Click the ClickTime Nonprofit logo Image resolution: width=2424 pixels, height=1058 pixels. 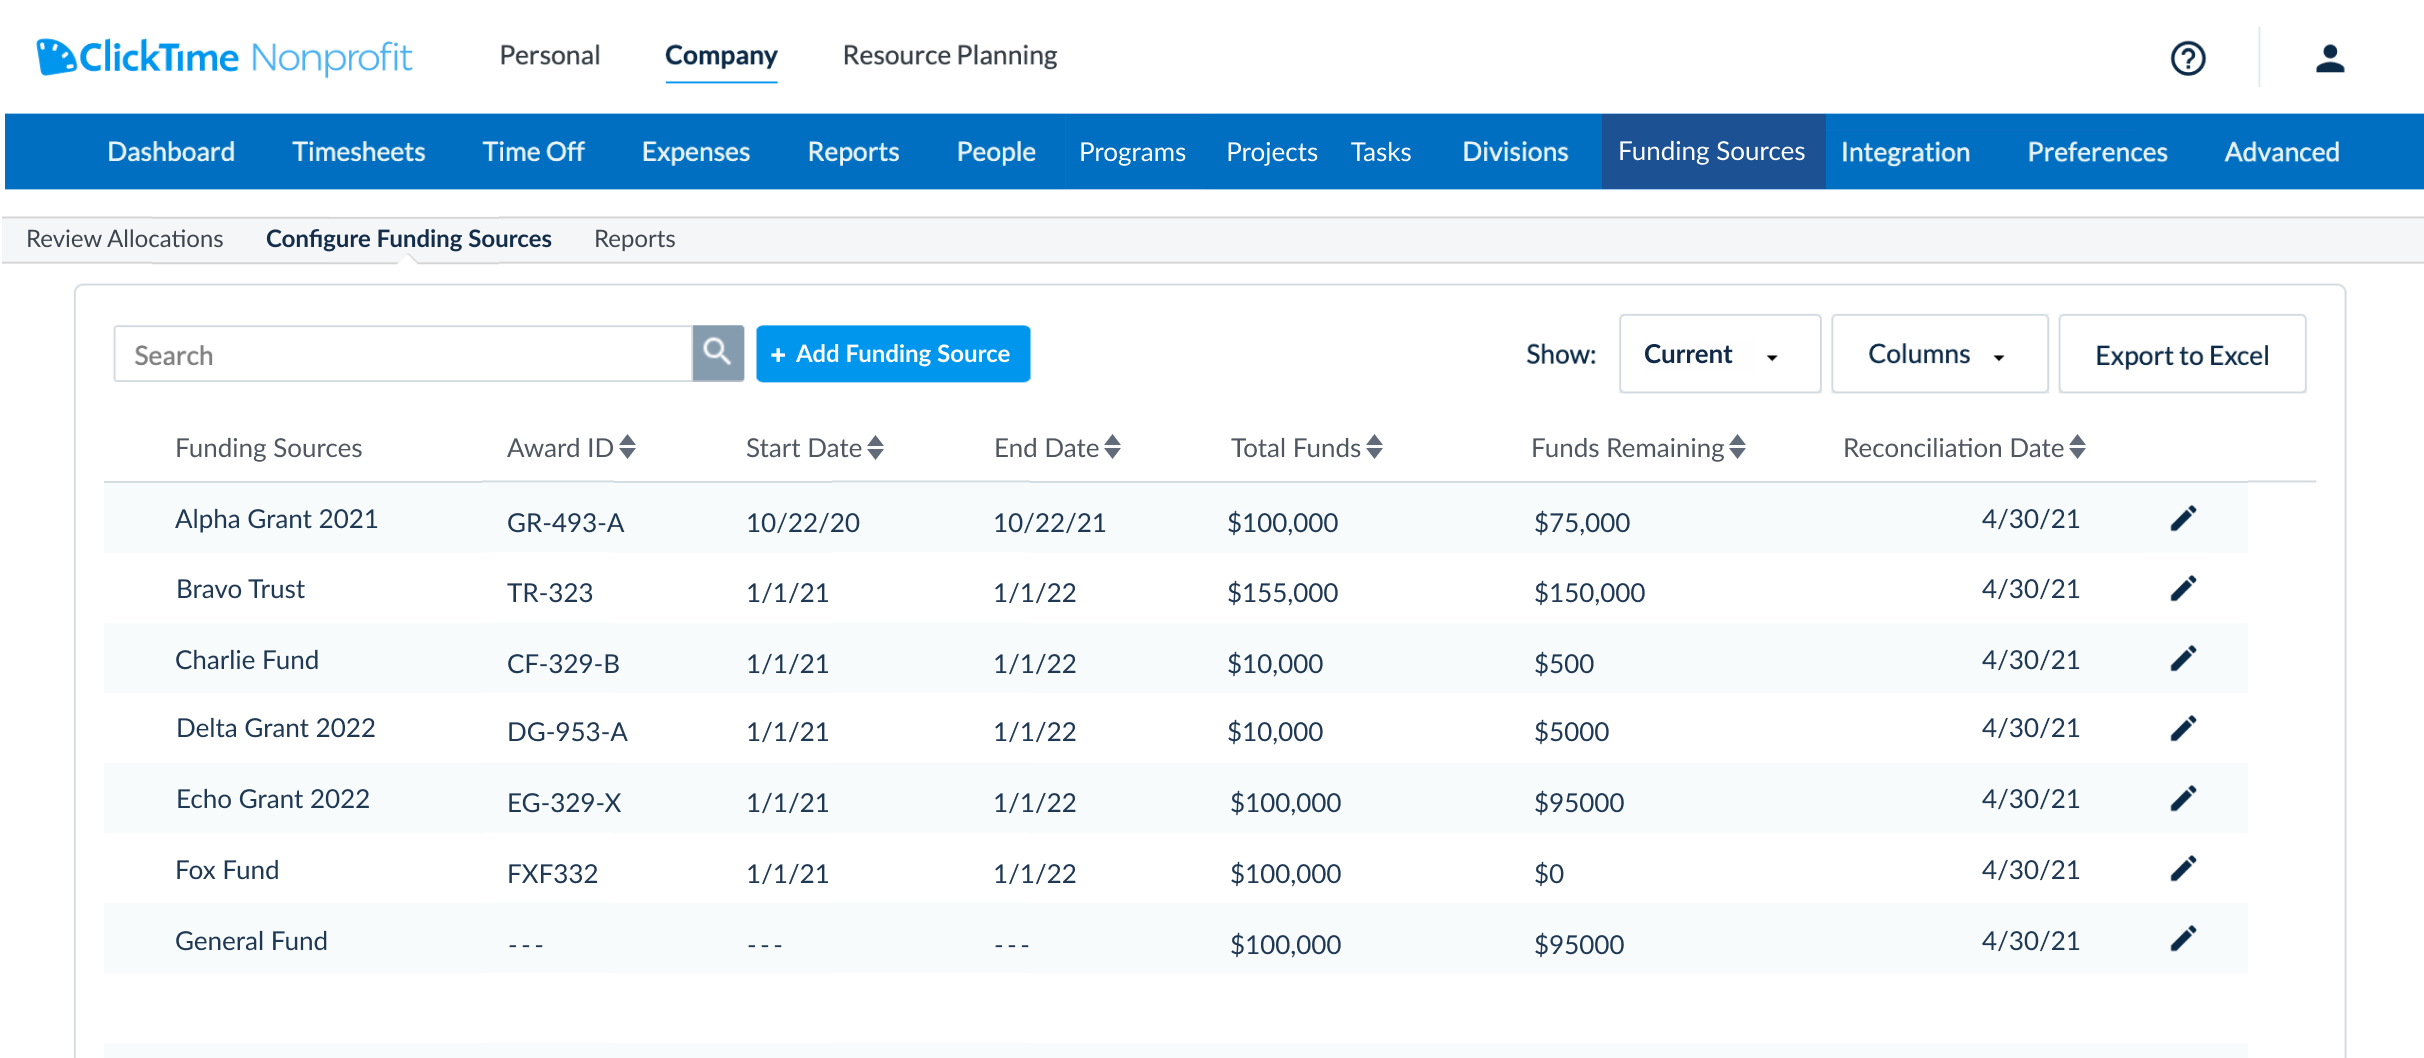click(224, 57)
